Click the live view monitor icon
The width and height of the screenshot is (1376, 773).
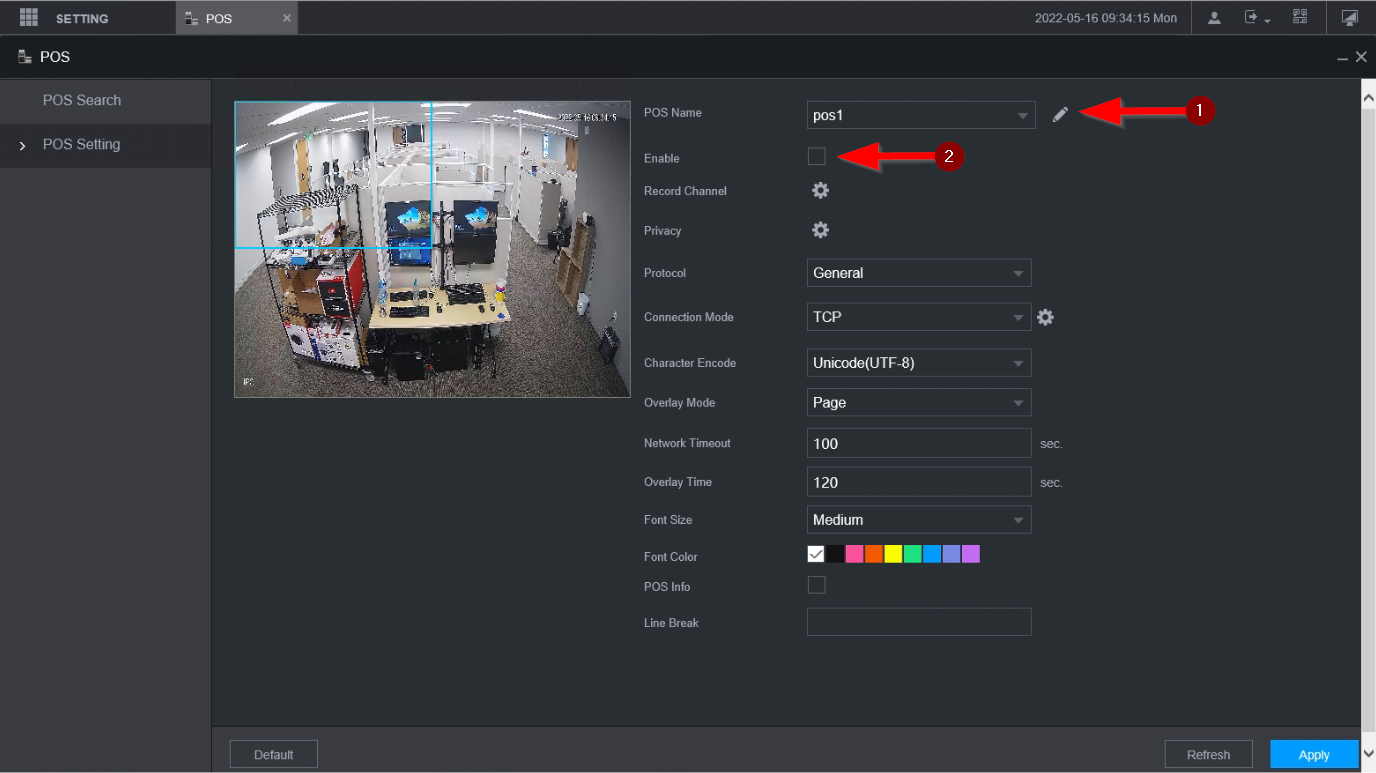click(1349, 18)
